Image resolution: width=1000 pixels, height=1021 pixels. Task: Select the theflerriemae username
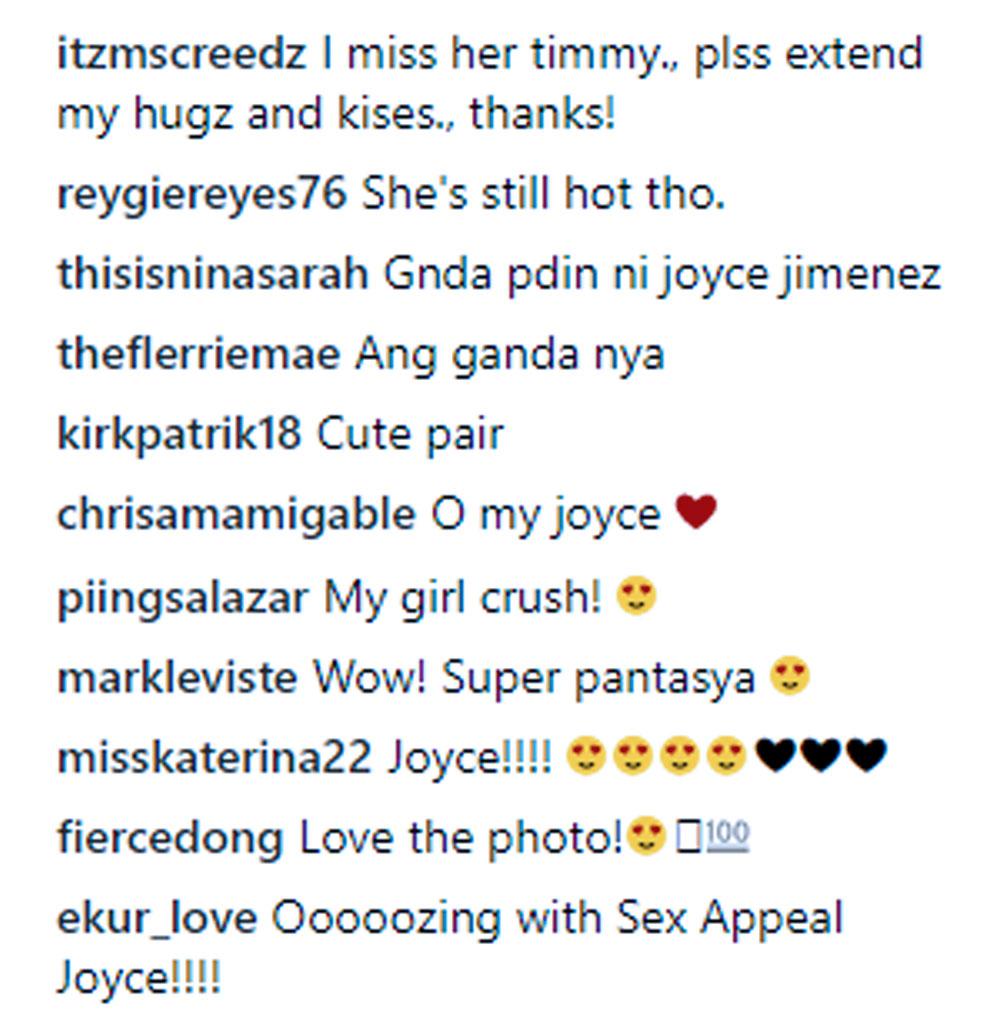click(x=199, y=354)
